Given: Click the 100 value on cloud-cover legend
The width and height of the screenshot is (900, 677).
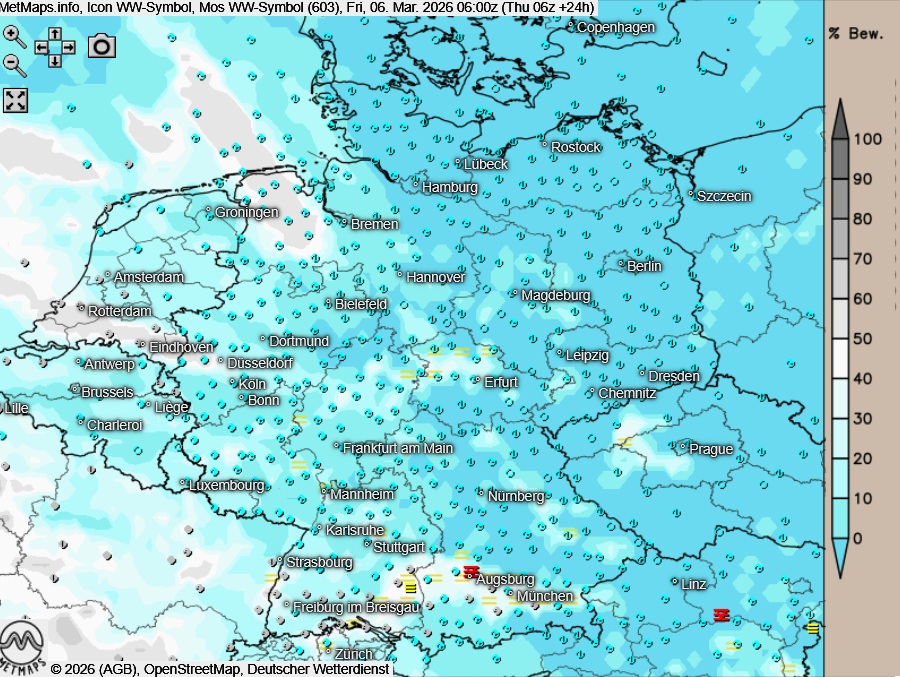Looking at the screenshot, I should tap(866, 139).
